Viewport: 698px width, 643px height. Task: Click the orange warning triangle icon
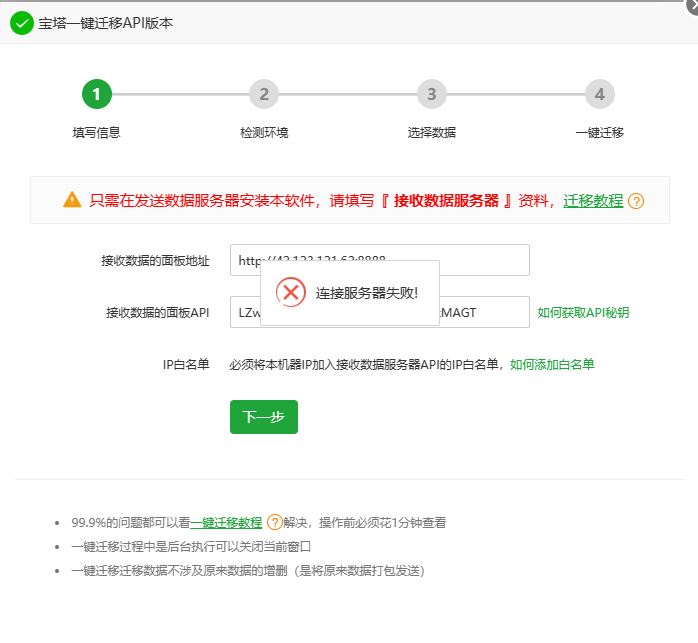pos(72,200)
